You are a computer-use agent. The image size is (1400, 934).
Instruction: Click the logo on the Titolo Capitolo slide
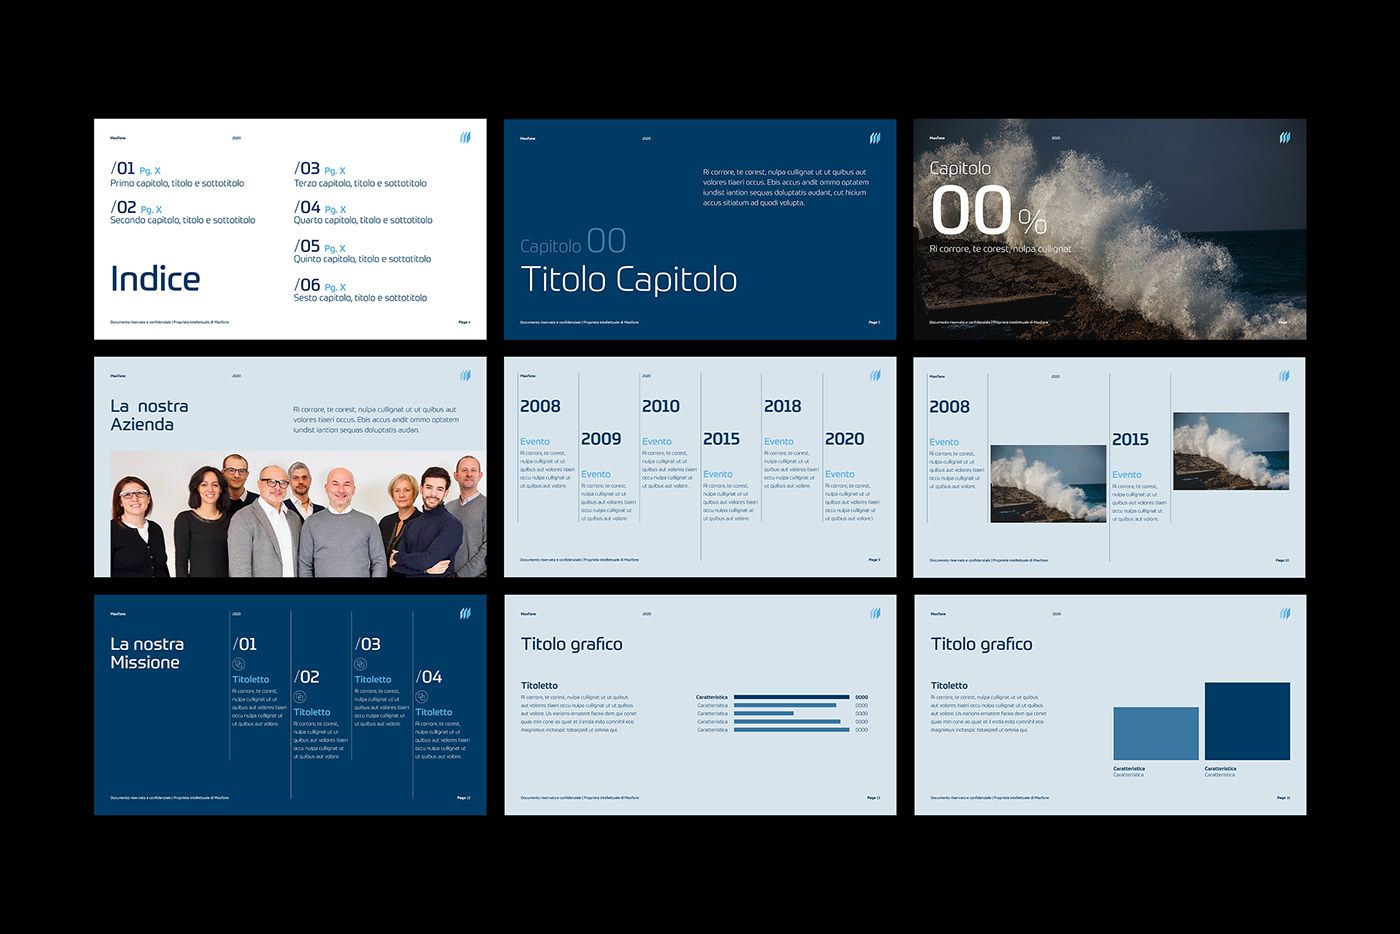click(x=875, y=138)
